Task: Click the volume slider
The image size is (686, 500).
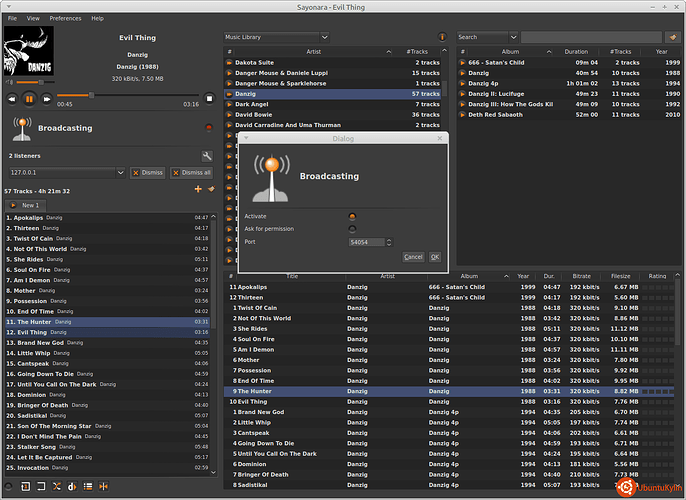Action: coord(35,82)
